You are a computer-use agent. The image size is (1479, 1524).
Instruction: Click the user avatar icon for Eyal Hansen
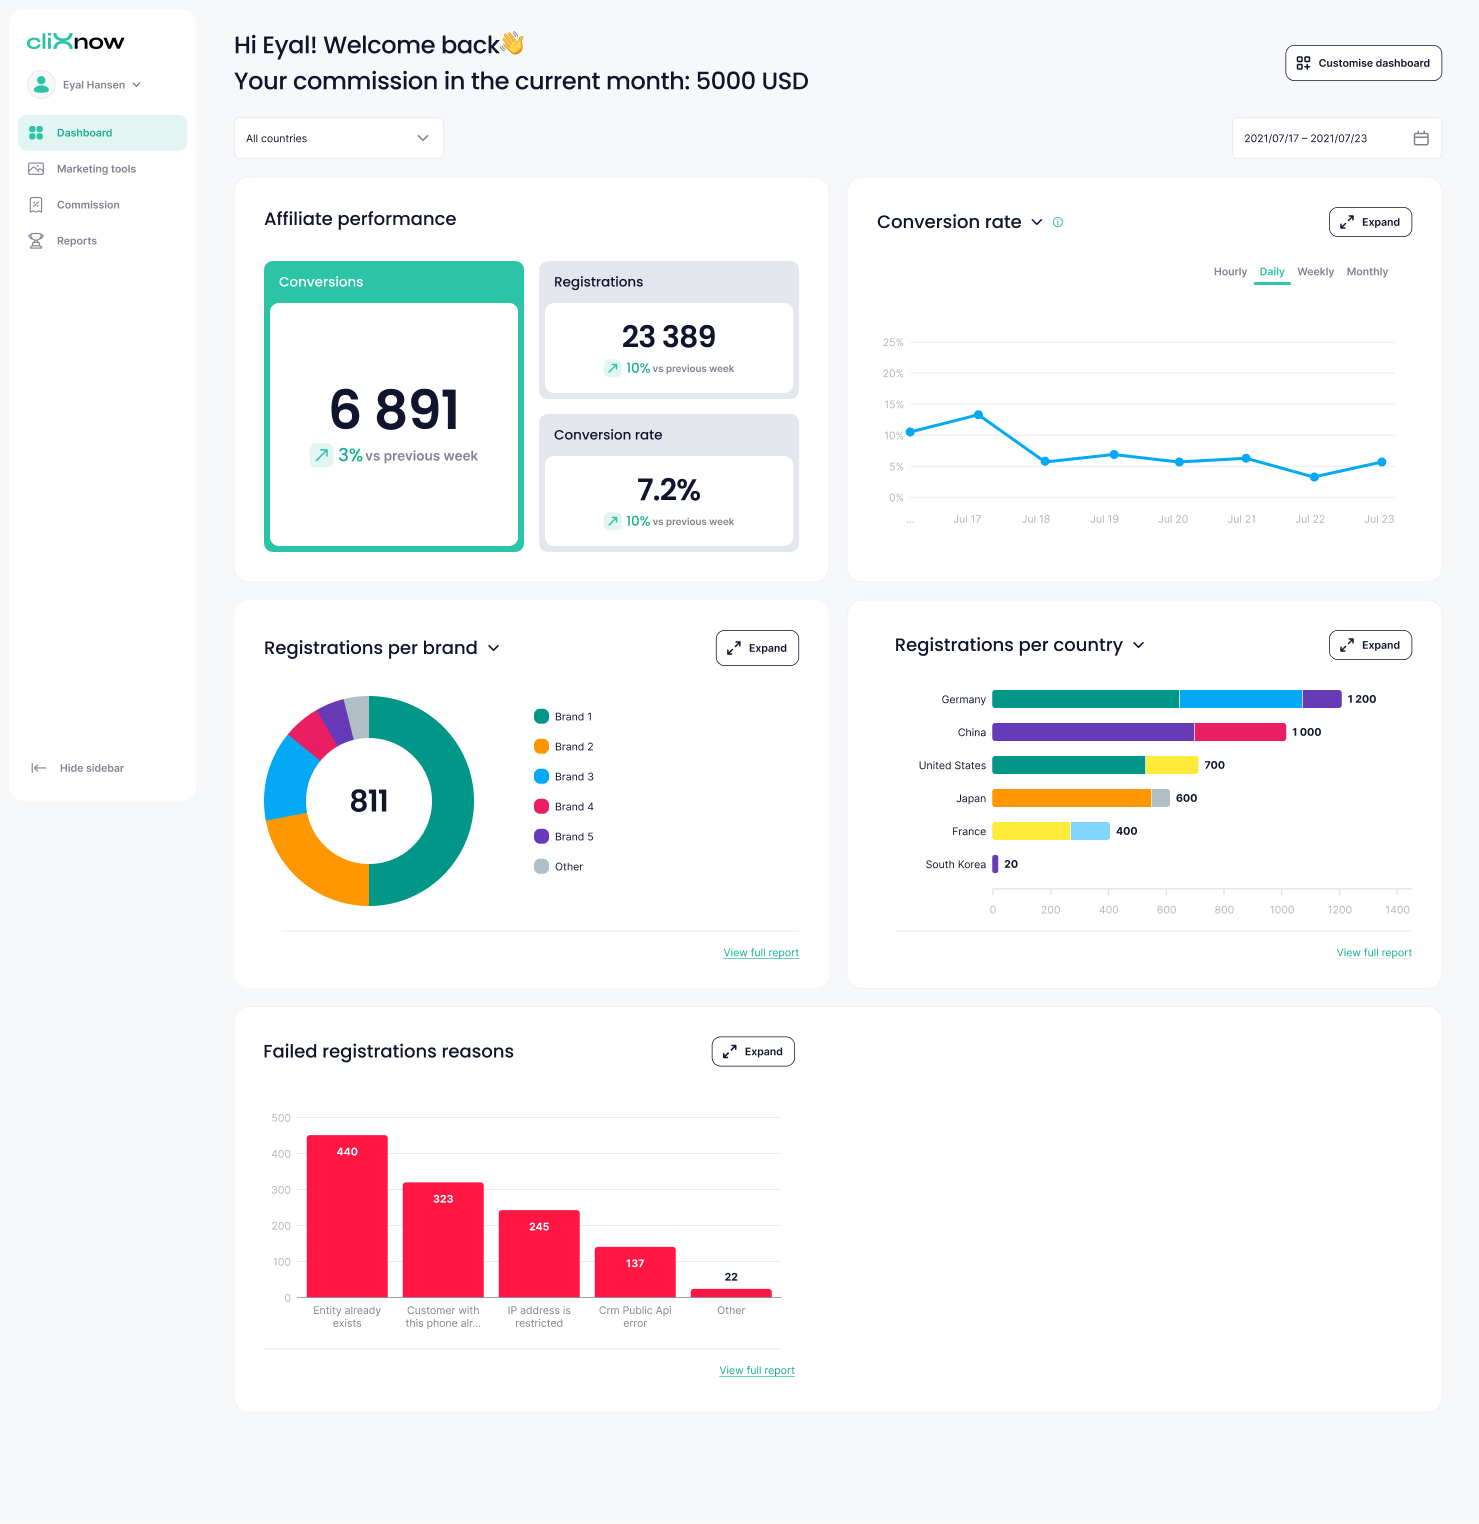(x=41, y=85)
